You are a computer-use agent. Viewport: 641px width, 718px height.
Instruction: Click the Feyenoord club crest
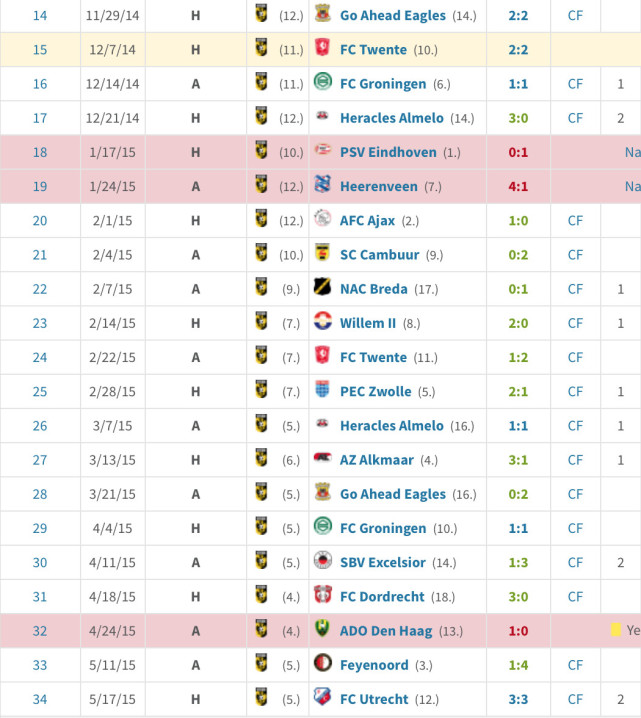(x=322, y=665)
